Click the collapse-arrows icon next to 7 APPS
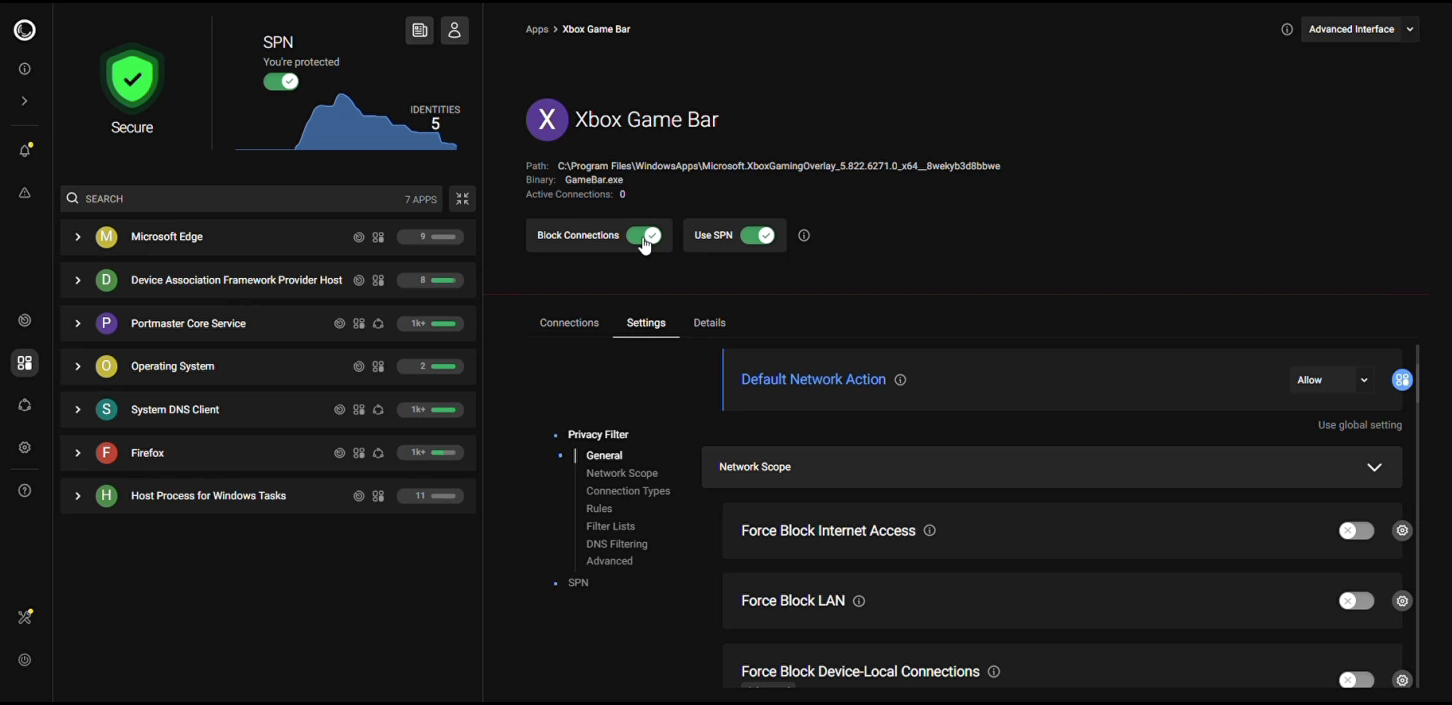The height and width of the screenshot is (705, 1452). 462,199
